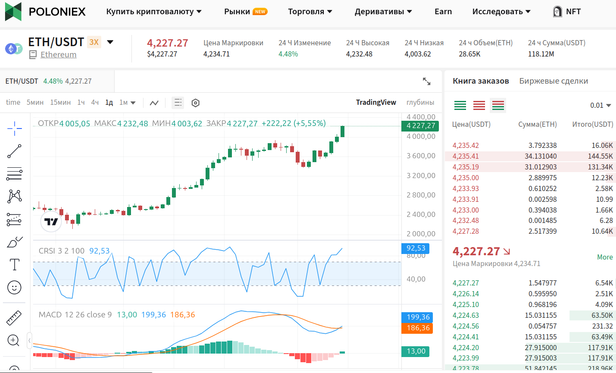
Task: Select bid price 4,223.99 row
Action: (x=530, y=358)
